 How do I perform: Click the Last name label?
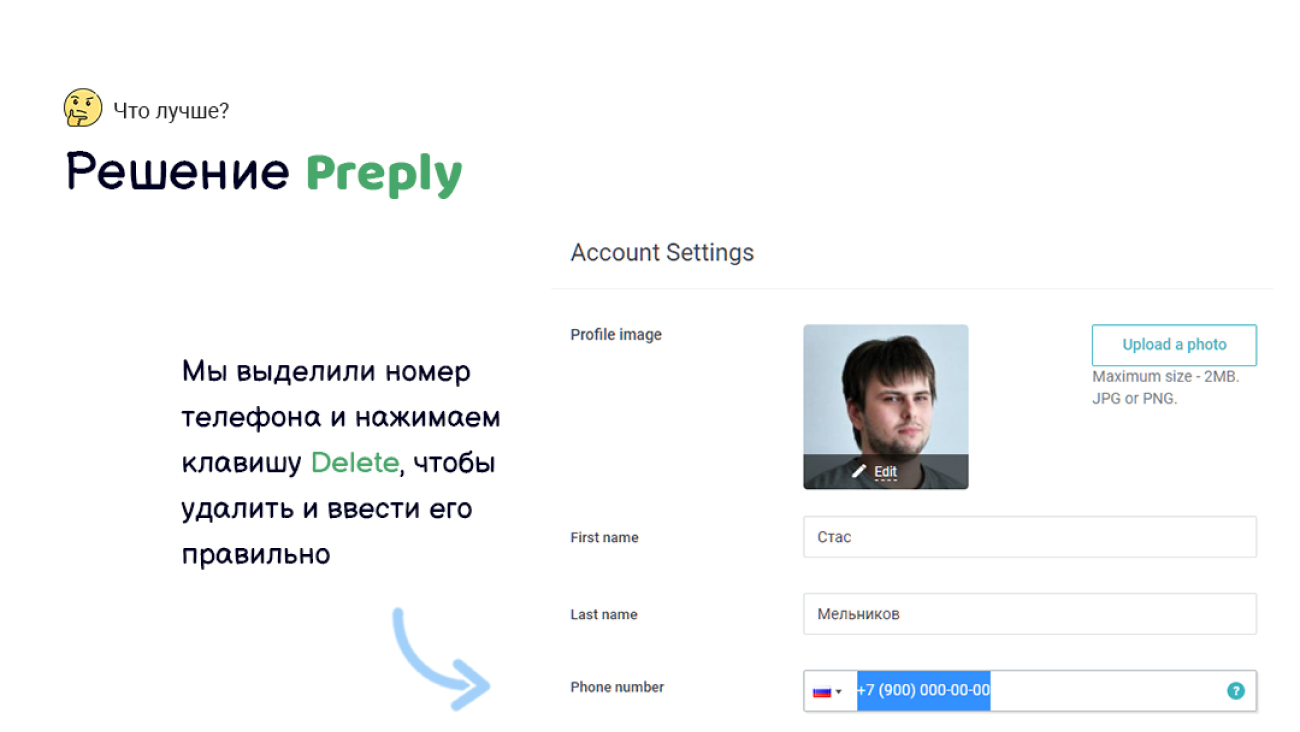coord(604,615)
